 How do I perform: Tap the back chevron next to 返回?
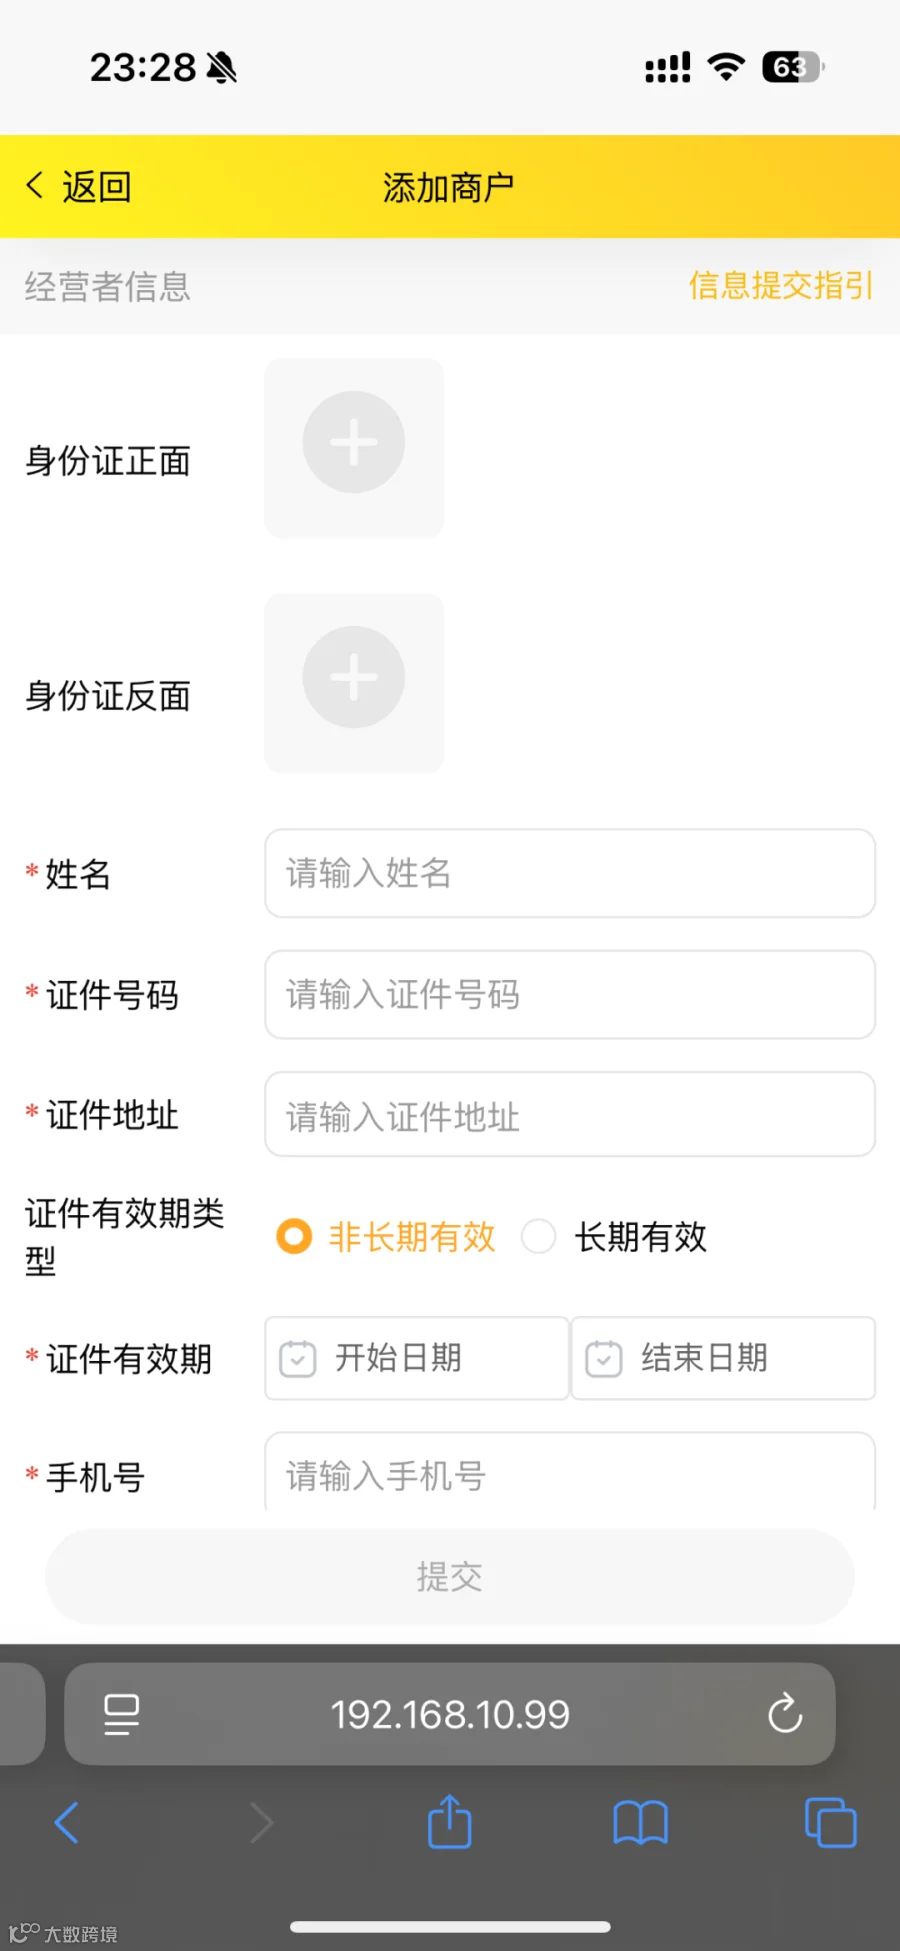tap(35, 185)
